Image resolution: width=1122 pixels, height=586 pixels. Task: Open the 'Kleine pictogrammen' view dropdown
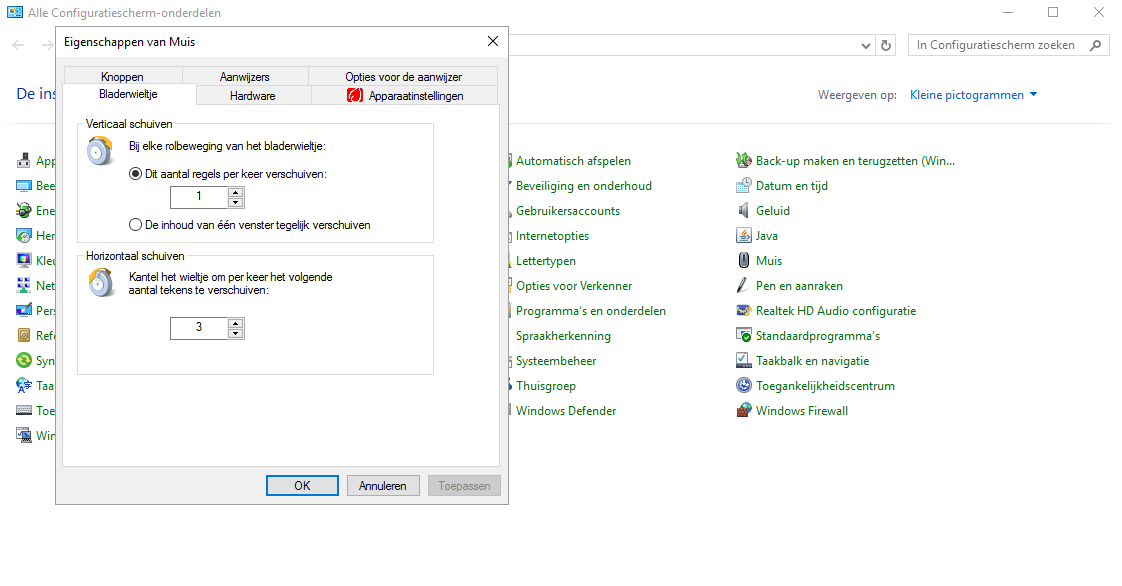973,95
